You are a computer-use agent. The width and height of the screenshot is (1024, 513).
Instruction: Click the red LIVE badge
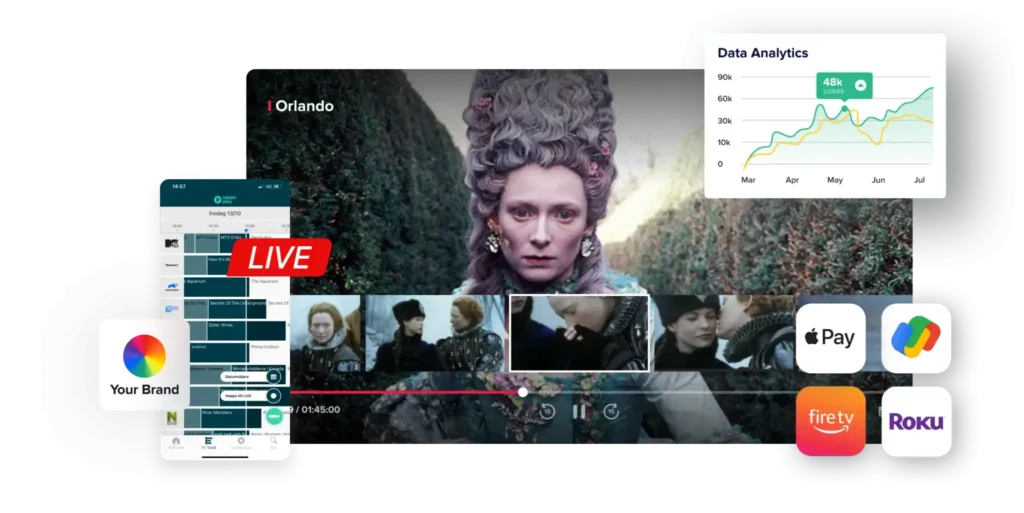tap(279, 258)
